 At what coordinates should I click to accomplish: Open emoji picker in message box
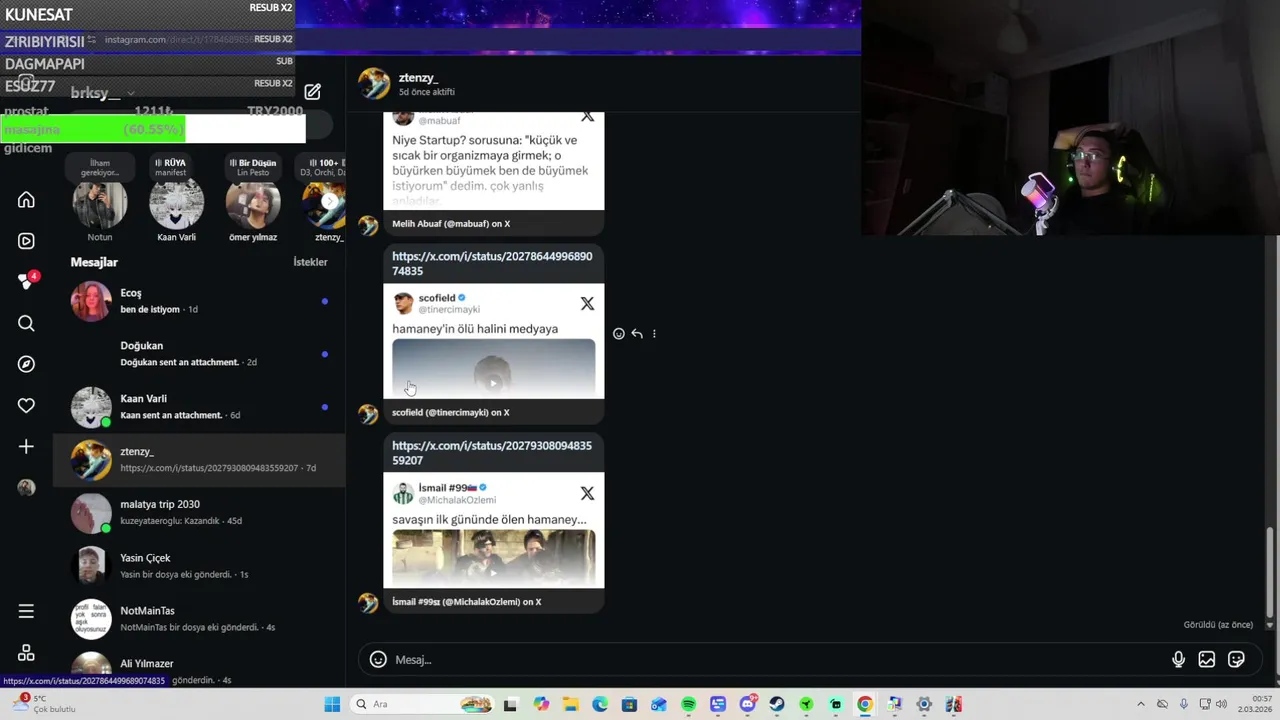[378, 659]
